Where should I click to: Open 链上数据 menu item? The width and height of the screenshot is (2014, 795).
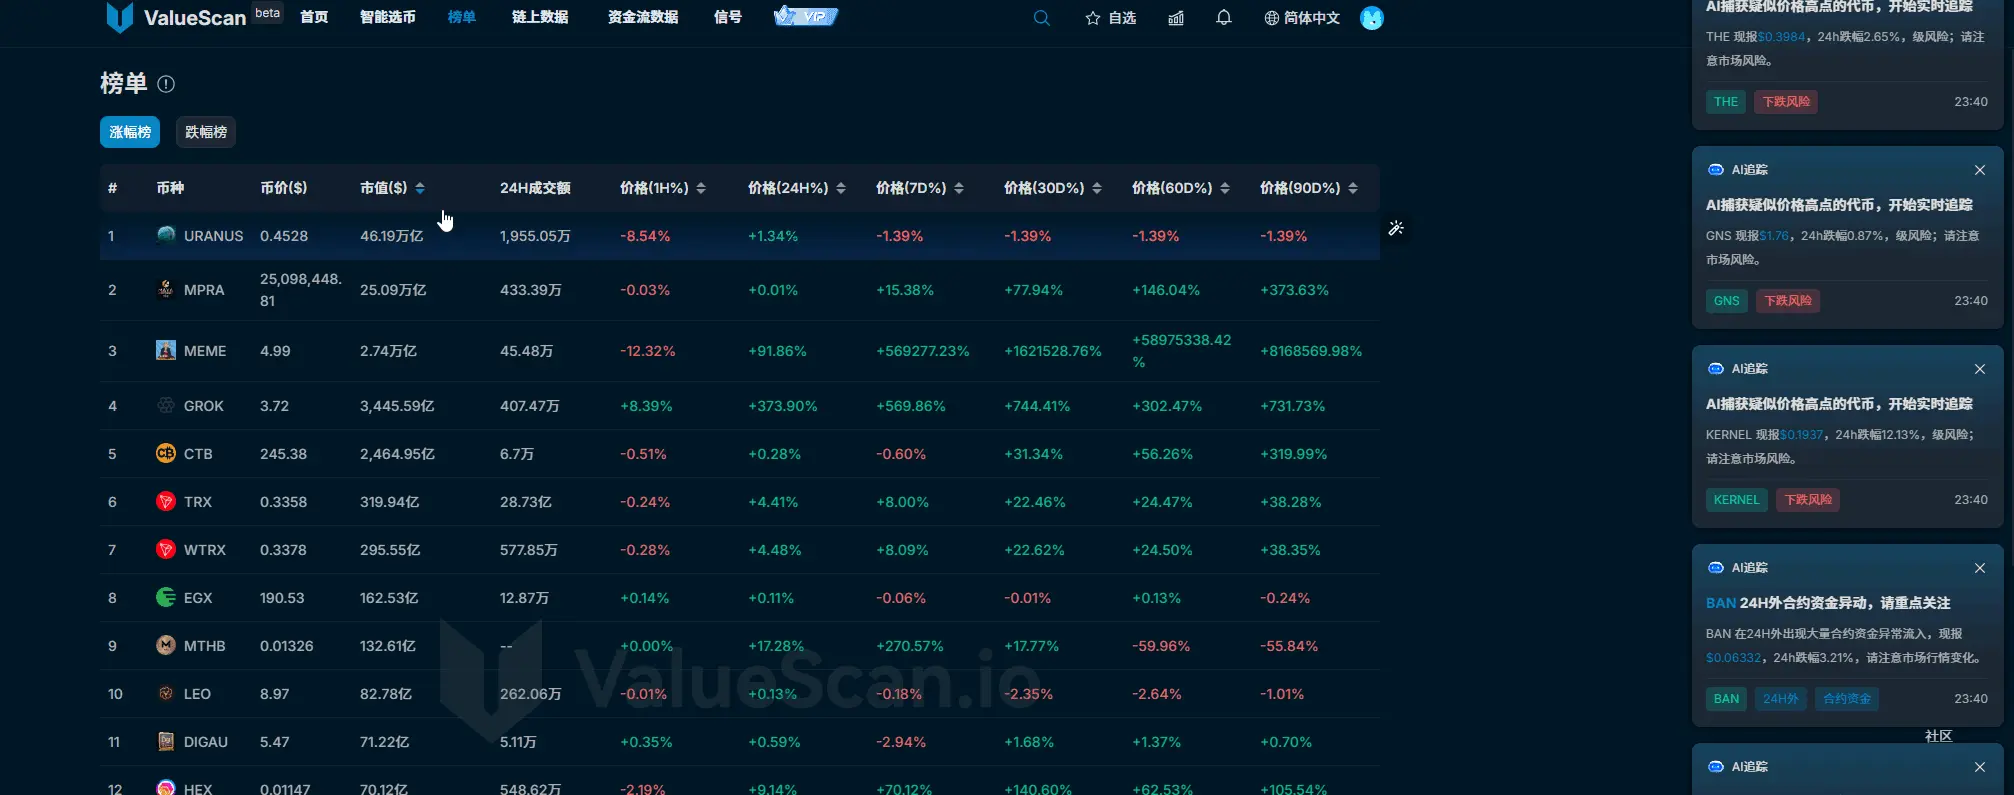(x=540, y=17)
